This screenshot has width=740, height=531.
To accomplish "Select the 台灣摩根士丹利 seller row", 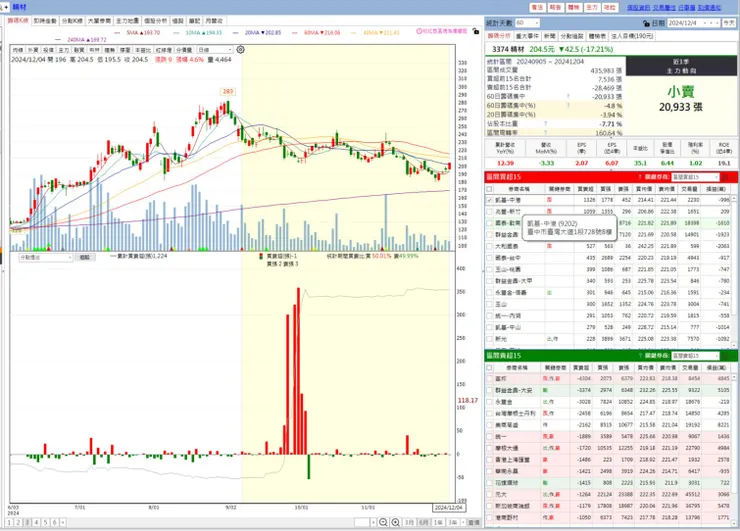I will click(609, 413).
